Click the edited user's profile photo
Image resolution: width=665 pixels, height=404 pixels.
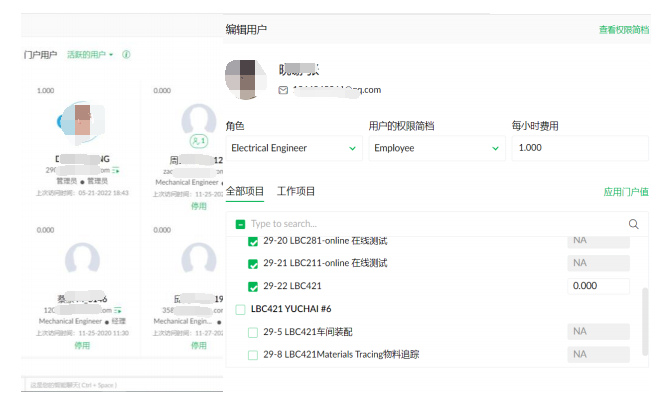click(x=246, y=79)
